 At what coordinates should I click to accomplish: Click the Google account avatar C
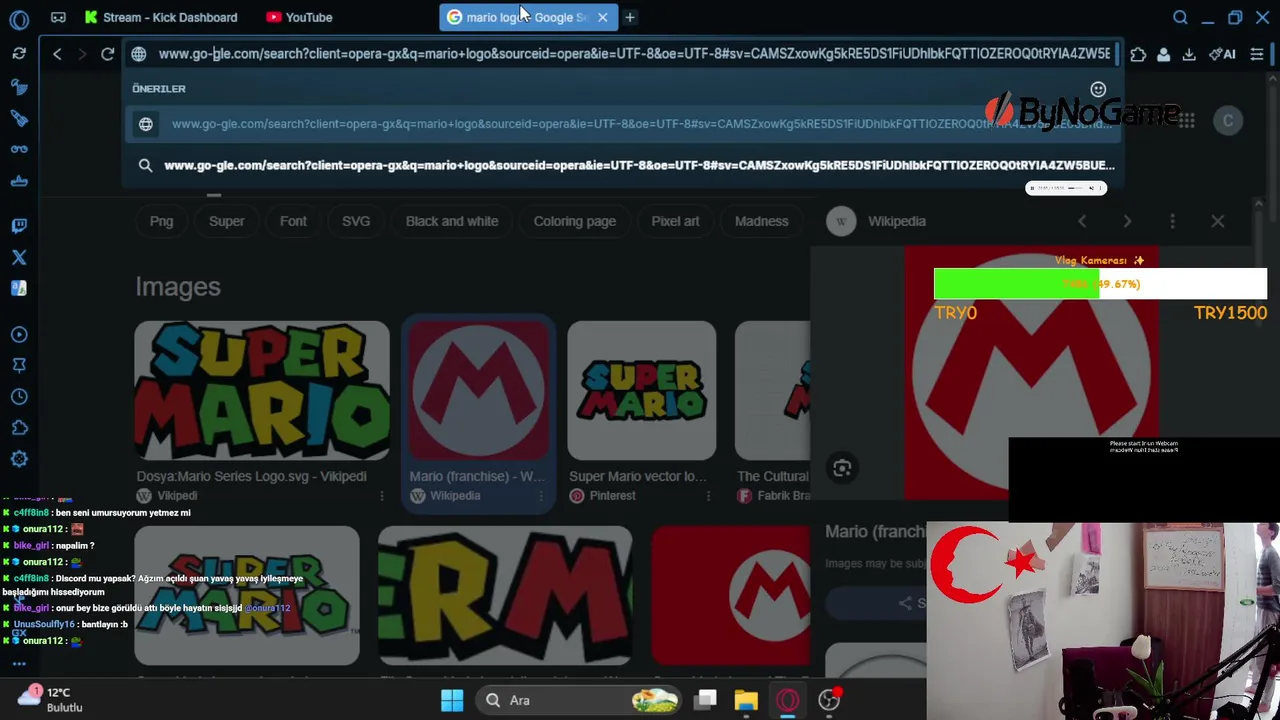click(x=1228, y=121)
